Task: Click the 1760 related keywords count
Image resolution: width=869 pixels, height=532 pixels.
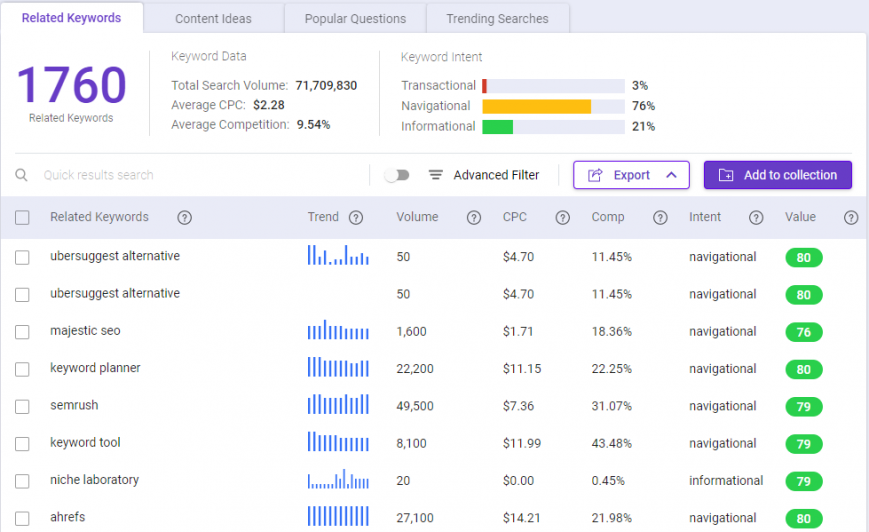Action: point(71,85)
